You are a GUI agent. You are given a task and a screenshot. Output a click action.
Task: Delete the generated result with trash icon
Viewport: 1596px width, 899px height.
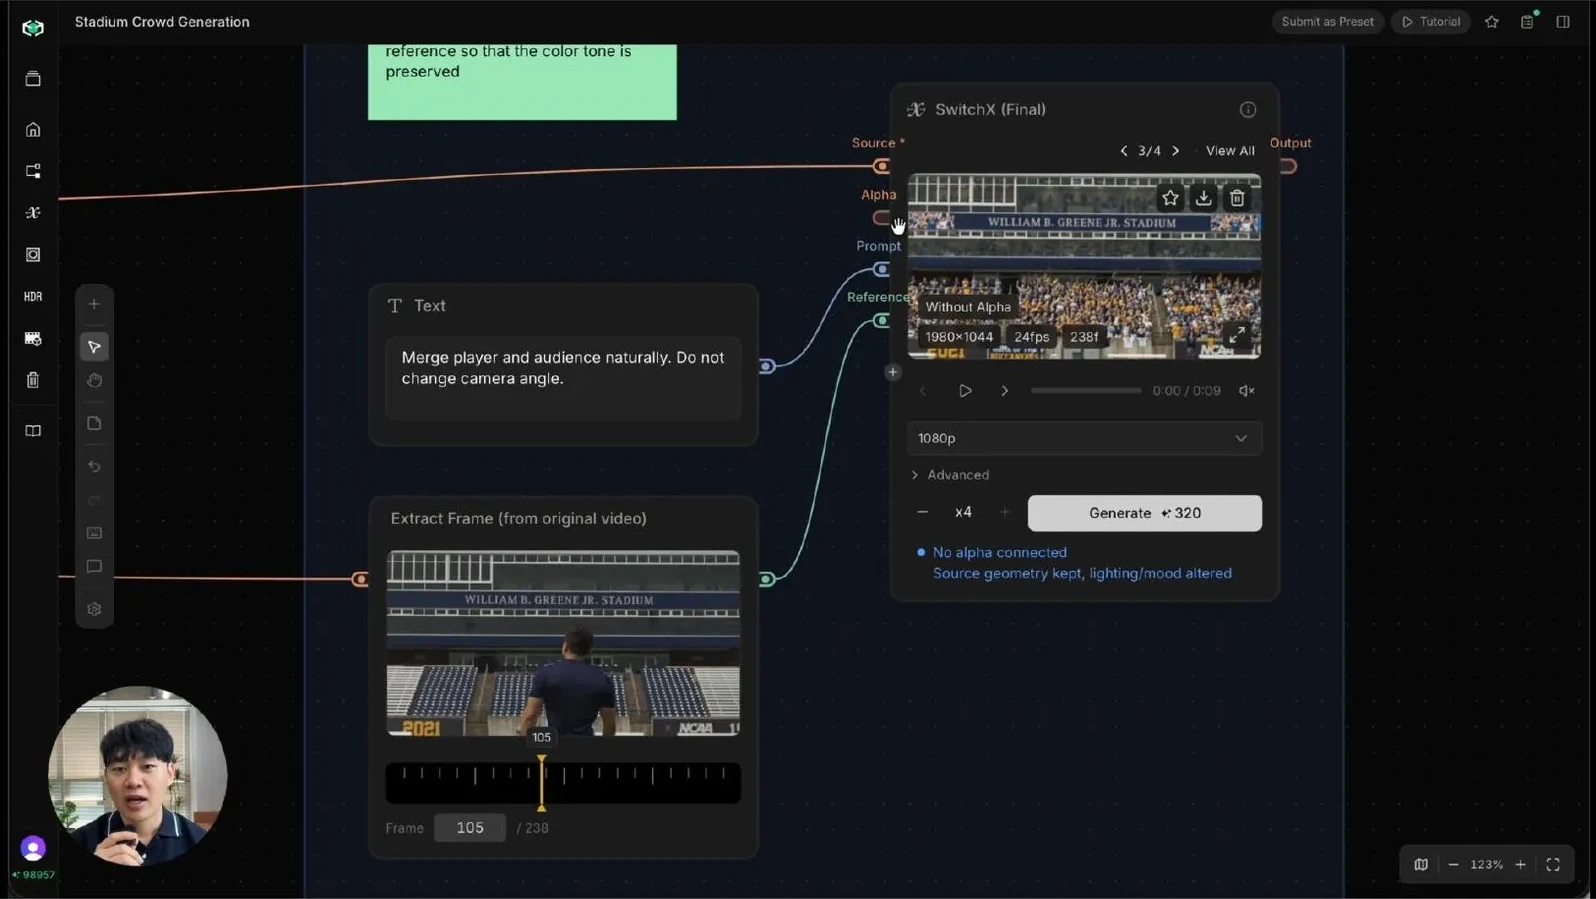pyautogui.click(x=1237, y=198)
